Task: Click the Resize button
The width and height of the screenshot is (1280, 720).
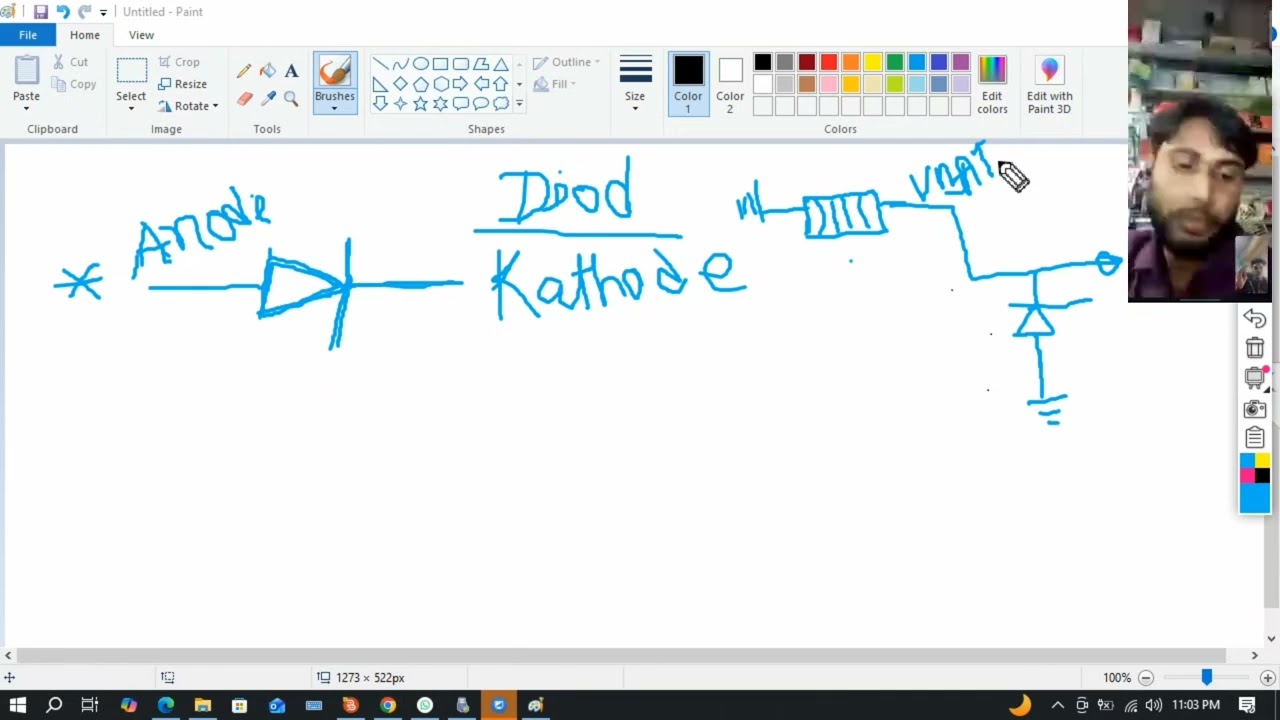Action: pos(182,84)
